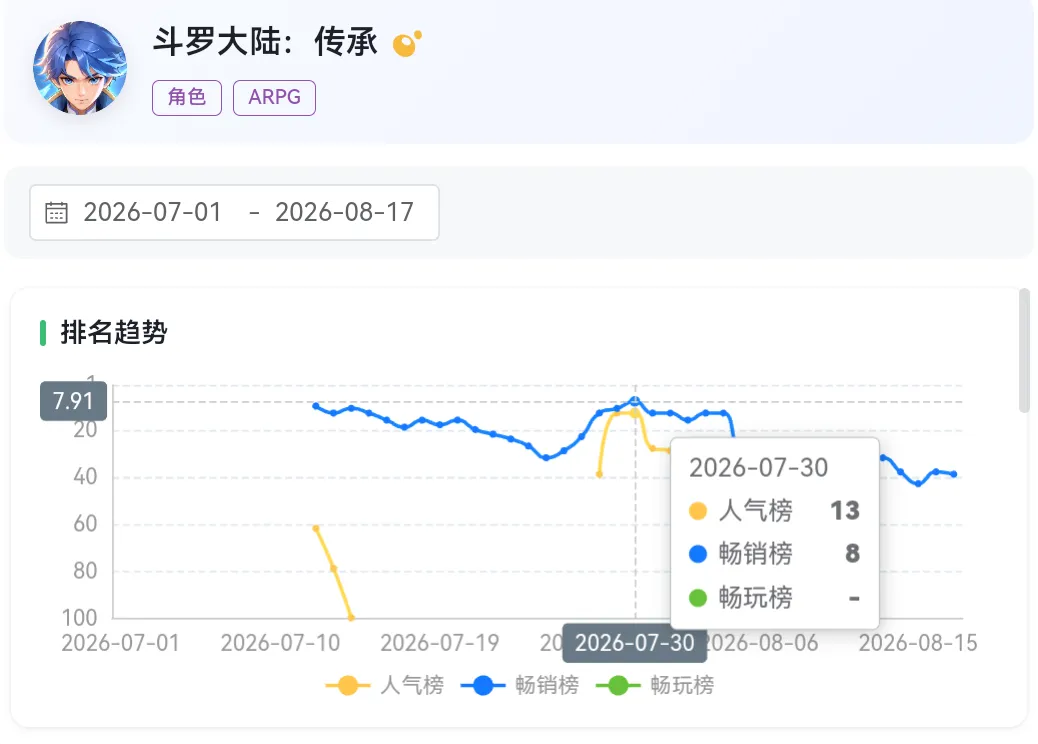1038x744 pixels.
Task: Click the page vertical scrollbar thumb
Action: [1024, 350]
